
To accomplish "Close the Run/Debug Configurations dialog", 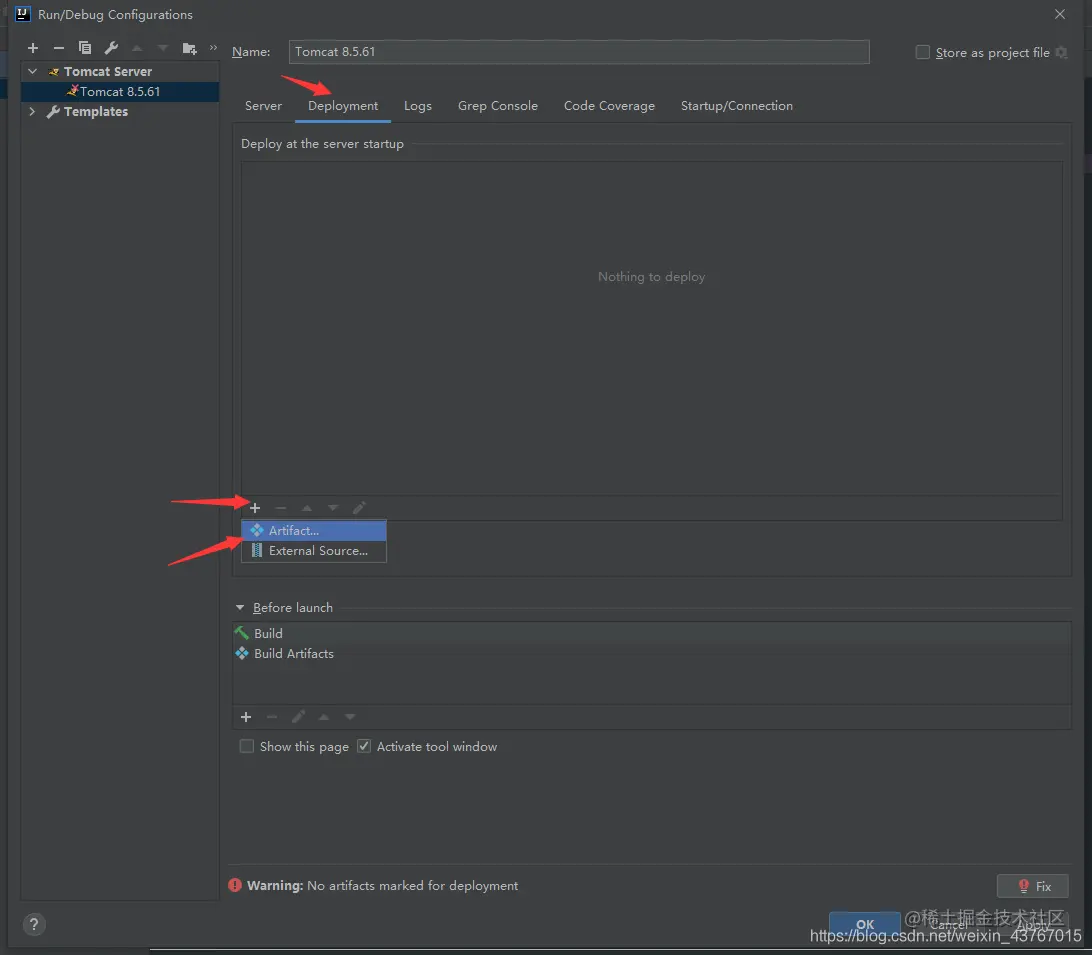I will click(1060, 14).
